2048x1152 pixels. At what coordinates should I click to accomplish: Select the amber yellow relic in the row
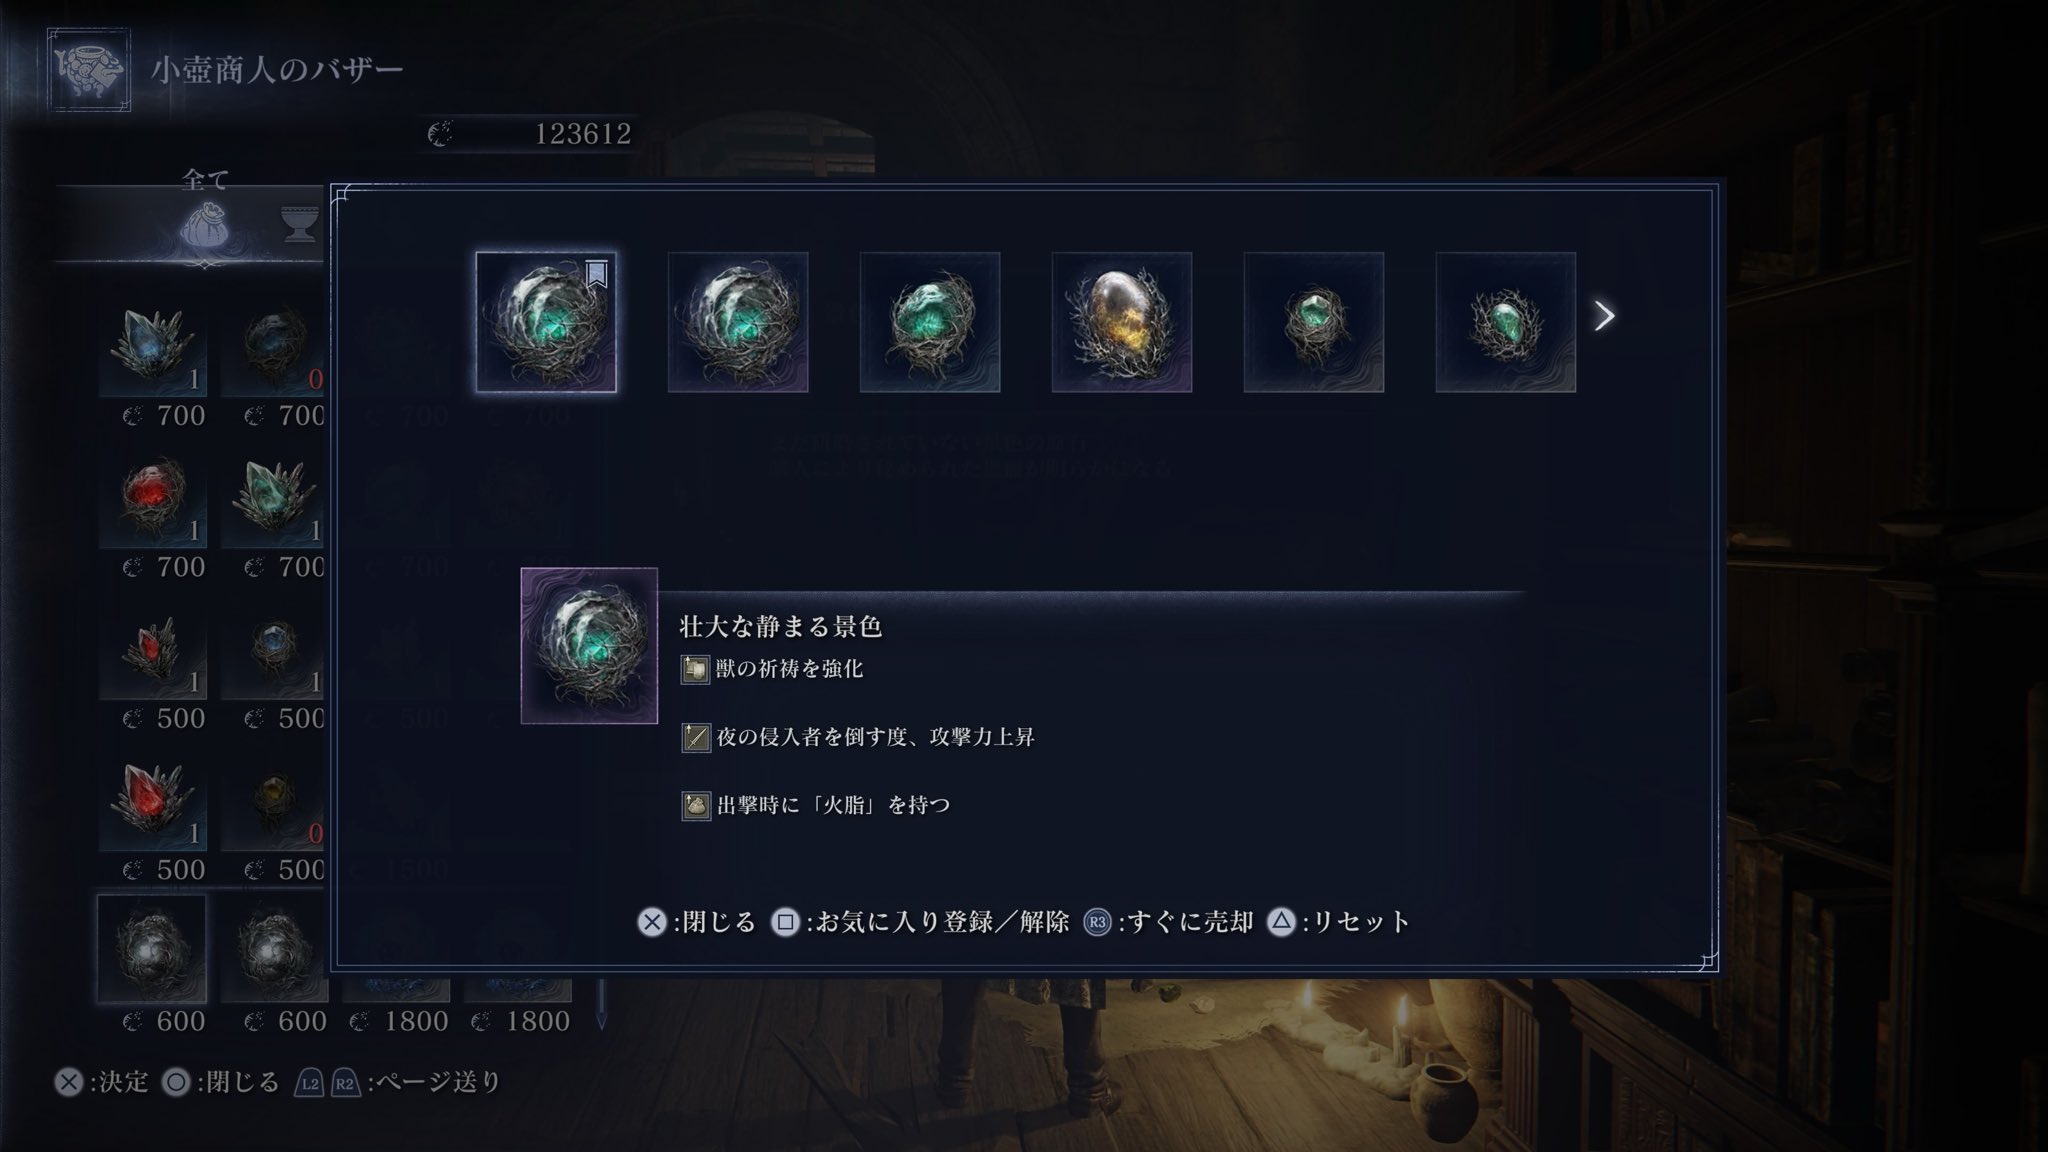click(x=1122, y=322)
